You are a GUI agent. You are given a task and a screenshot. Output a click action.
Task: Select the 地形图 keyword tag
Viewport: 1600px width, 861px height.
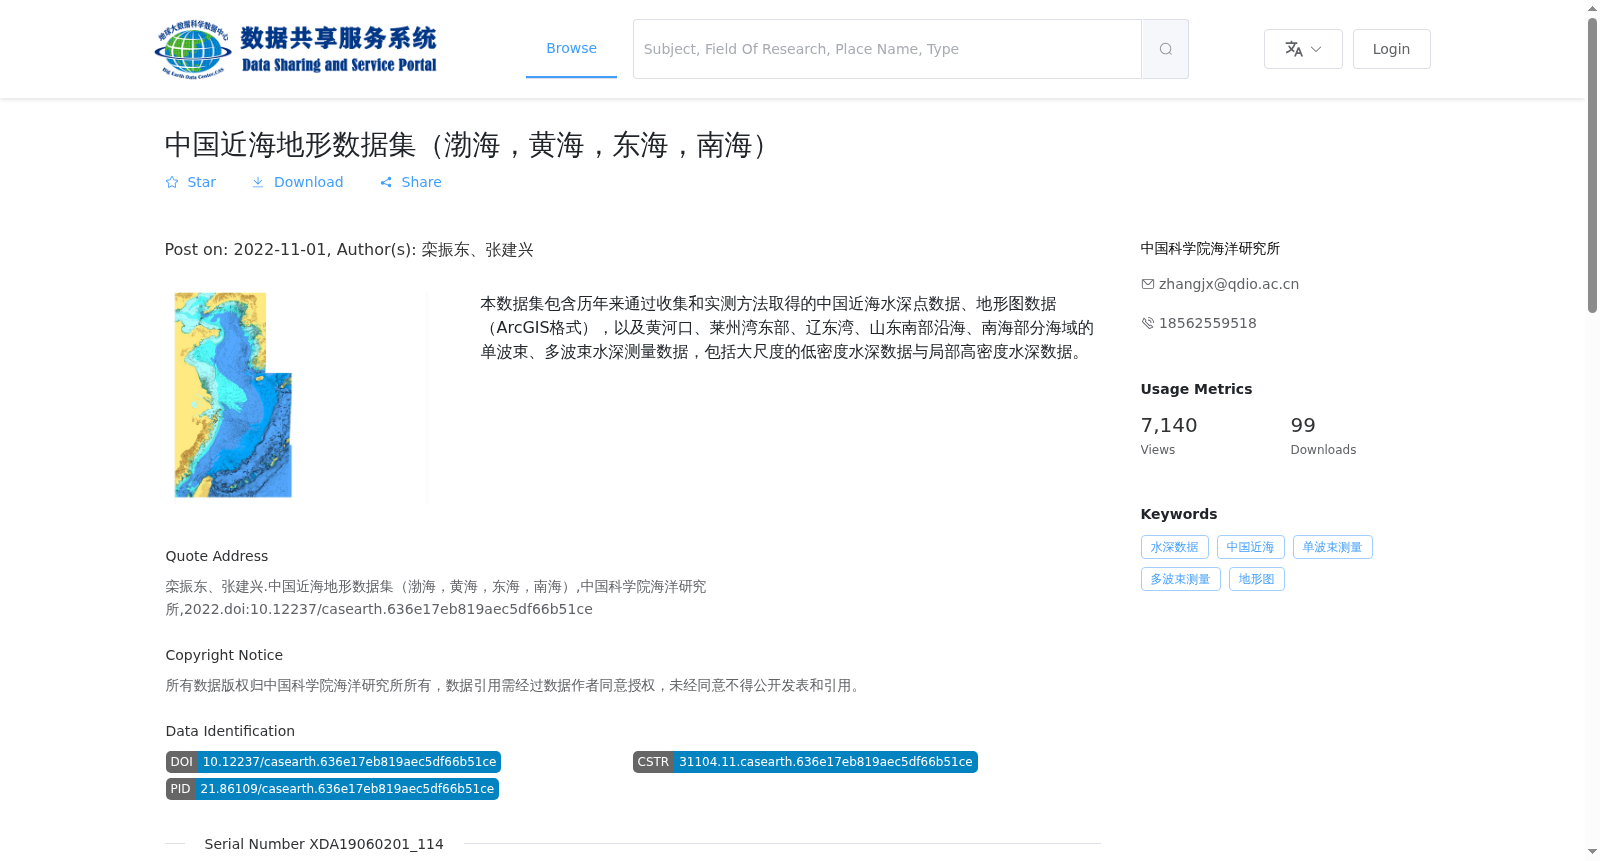tap(1256, 579)
